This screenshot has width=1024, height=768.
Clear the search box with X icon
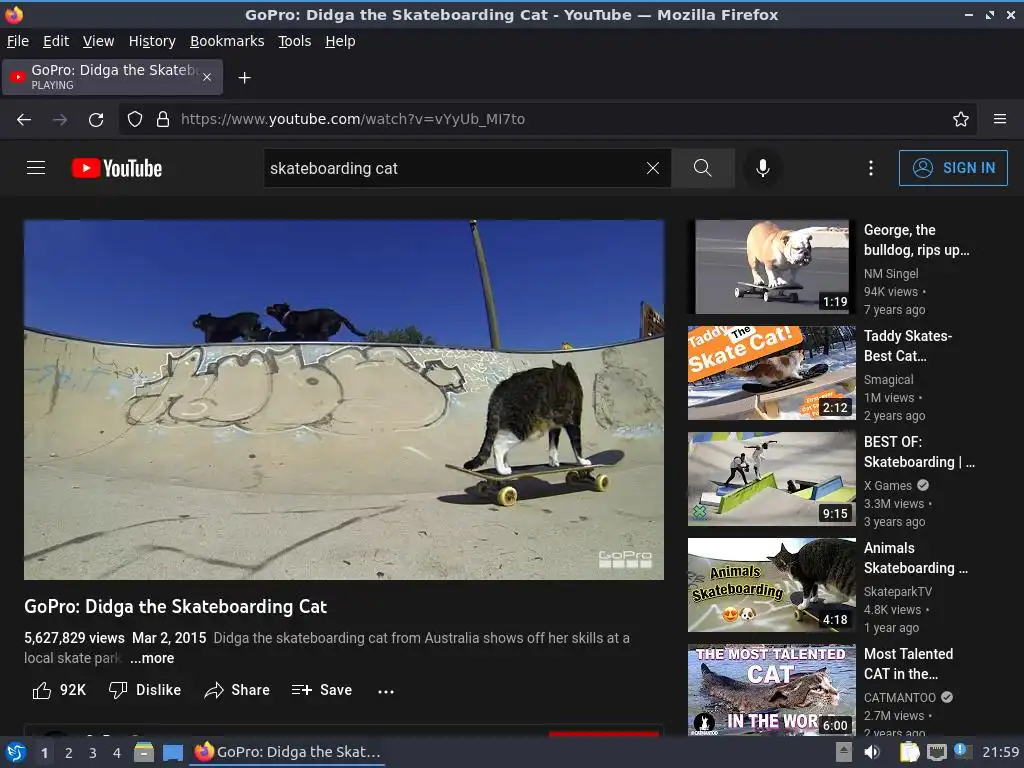tap(652, 168)
